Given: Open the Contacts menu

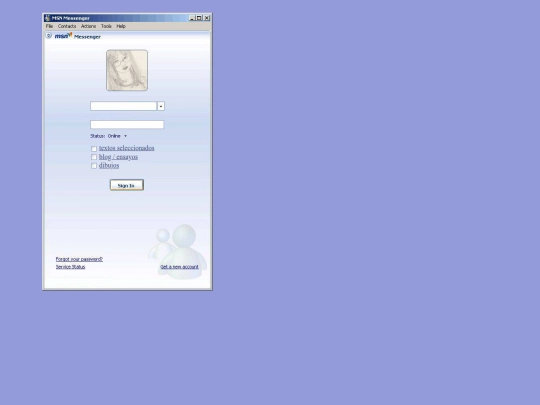Looking at the screenshot, I should click(67, 26).
